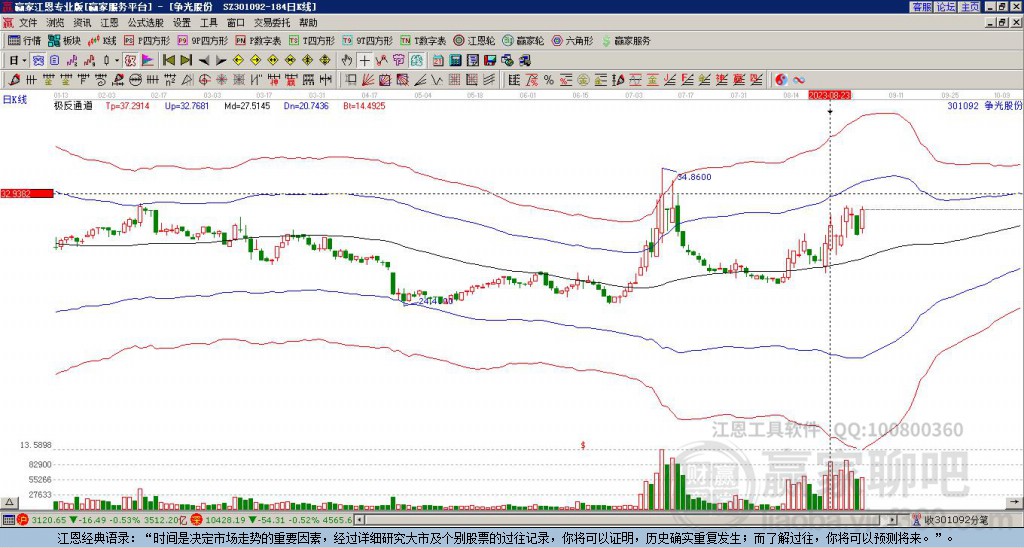Image resolution: width=1024 pixels, height=548 pixels.
Task: Open the T四方形 time square
Action: tap(312, 40)
